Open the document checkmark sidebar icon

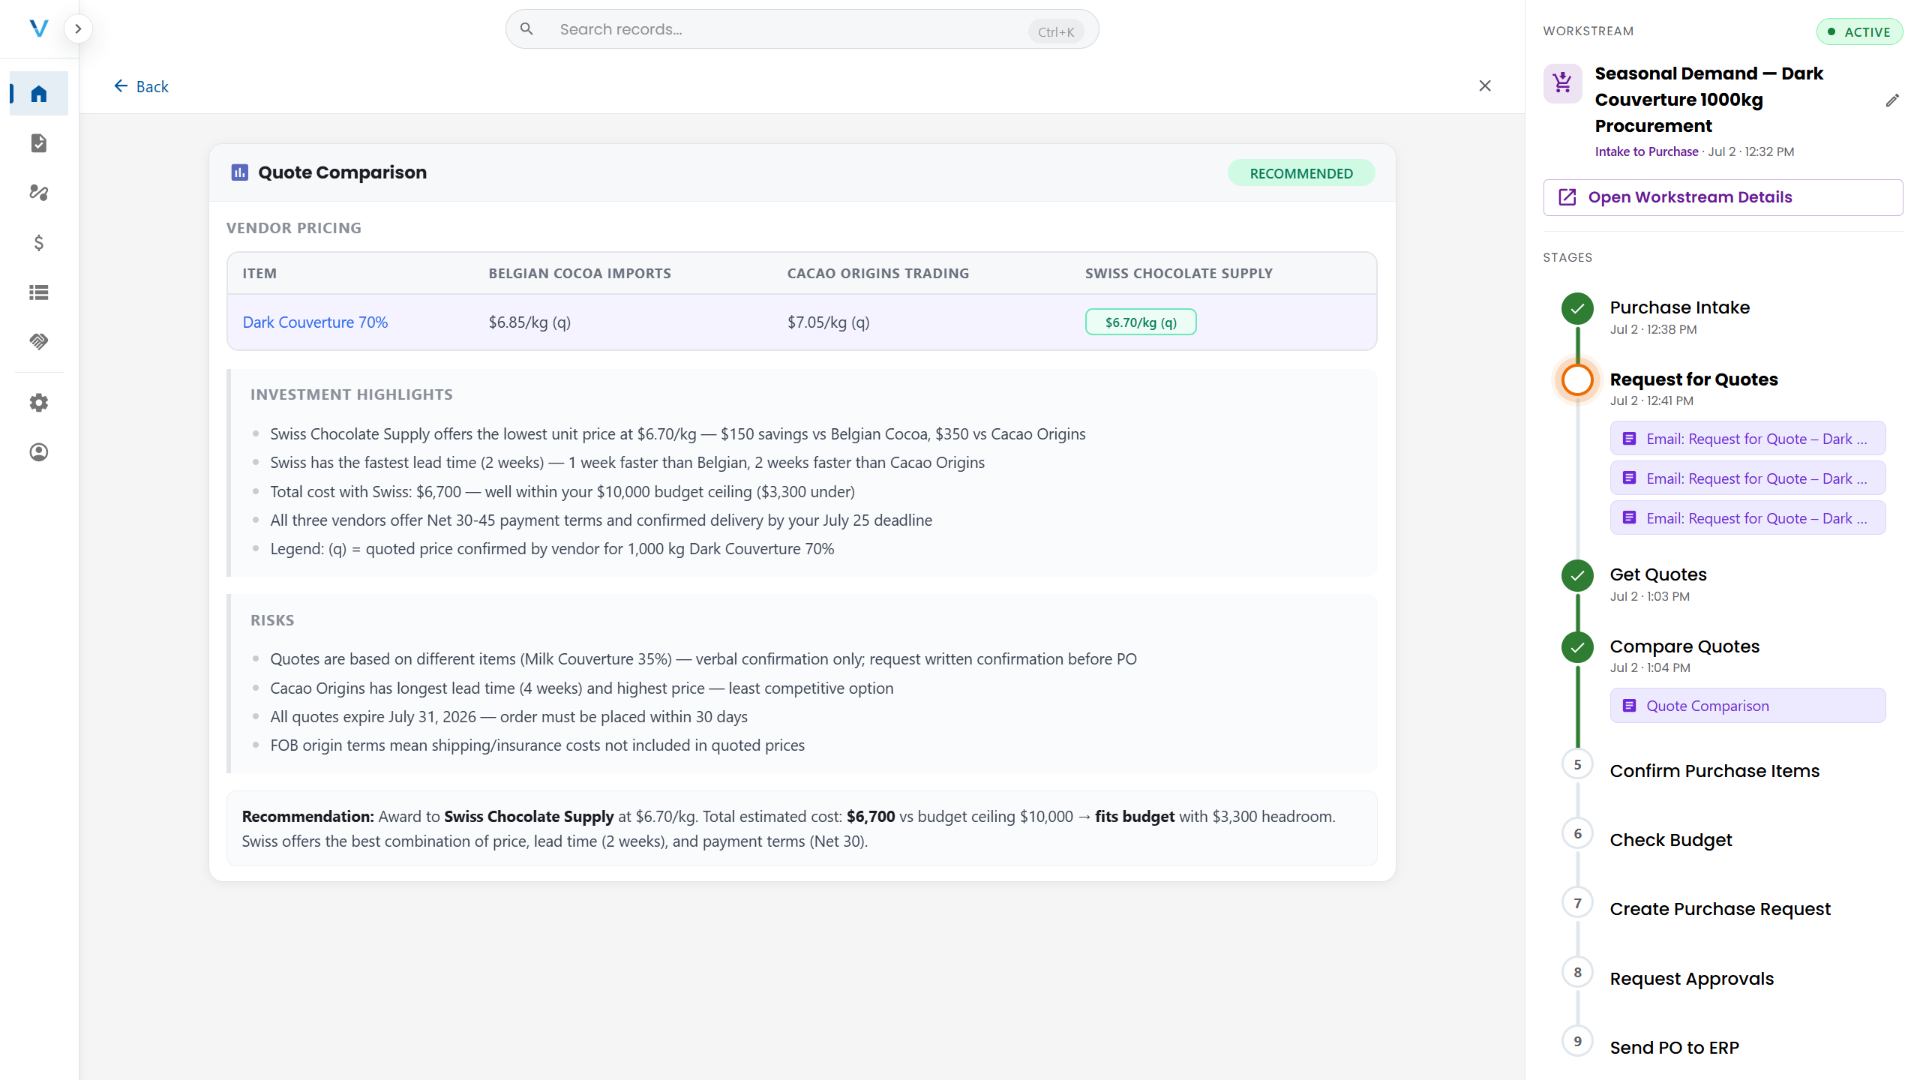[39, 143]
